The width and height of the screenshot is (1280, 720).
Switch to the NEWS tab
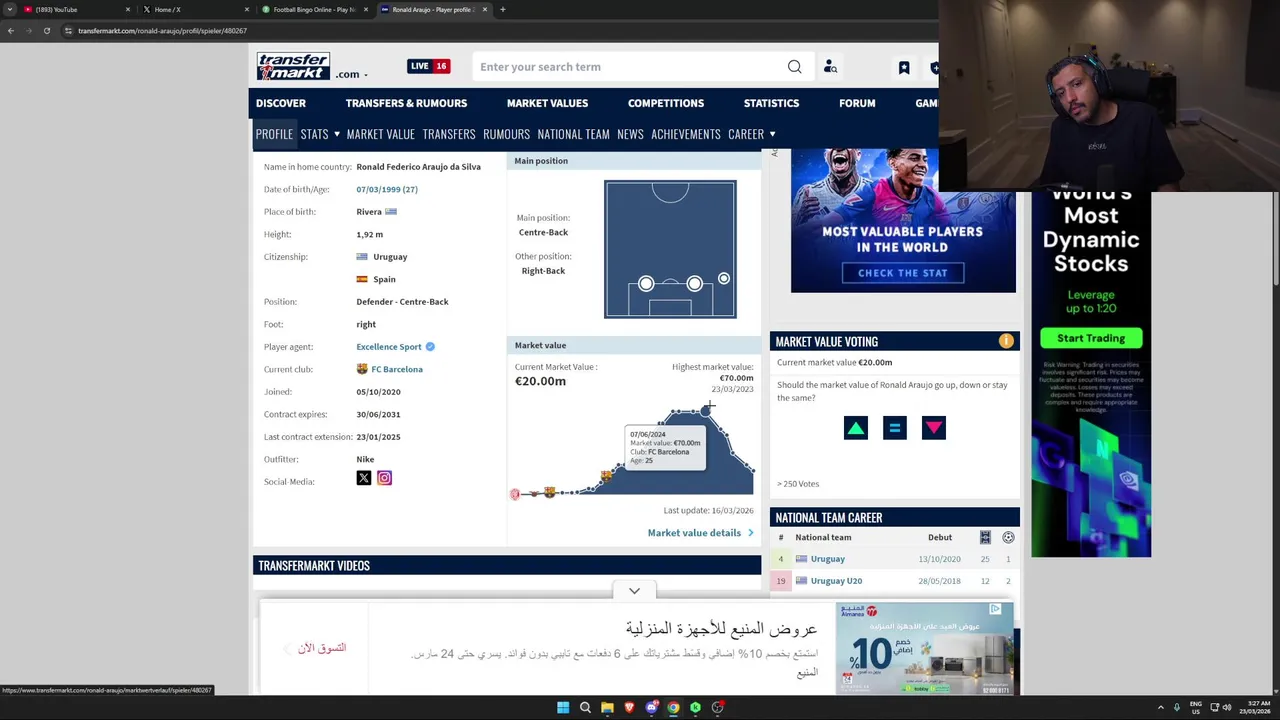[x=630, y=134]
